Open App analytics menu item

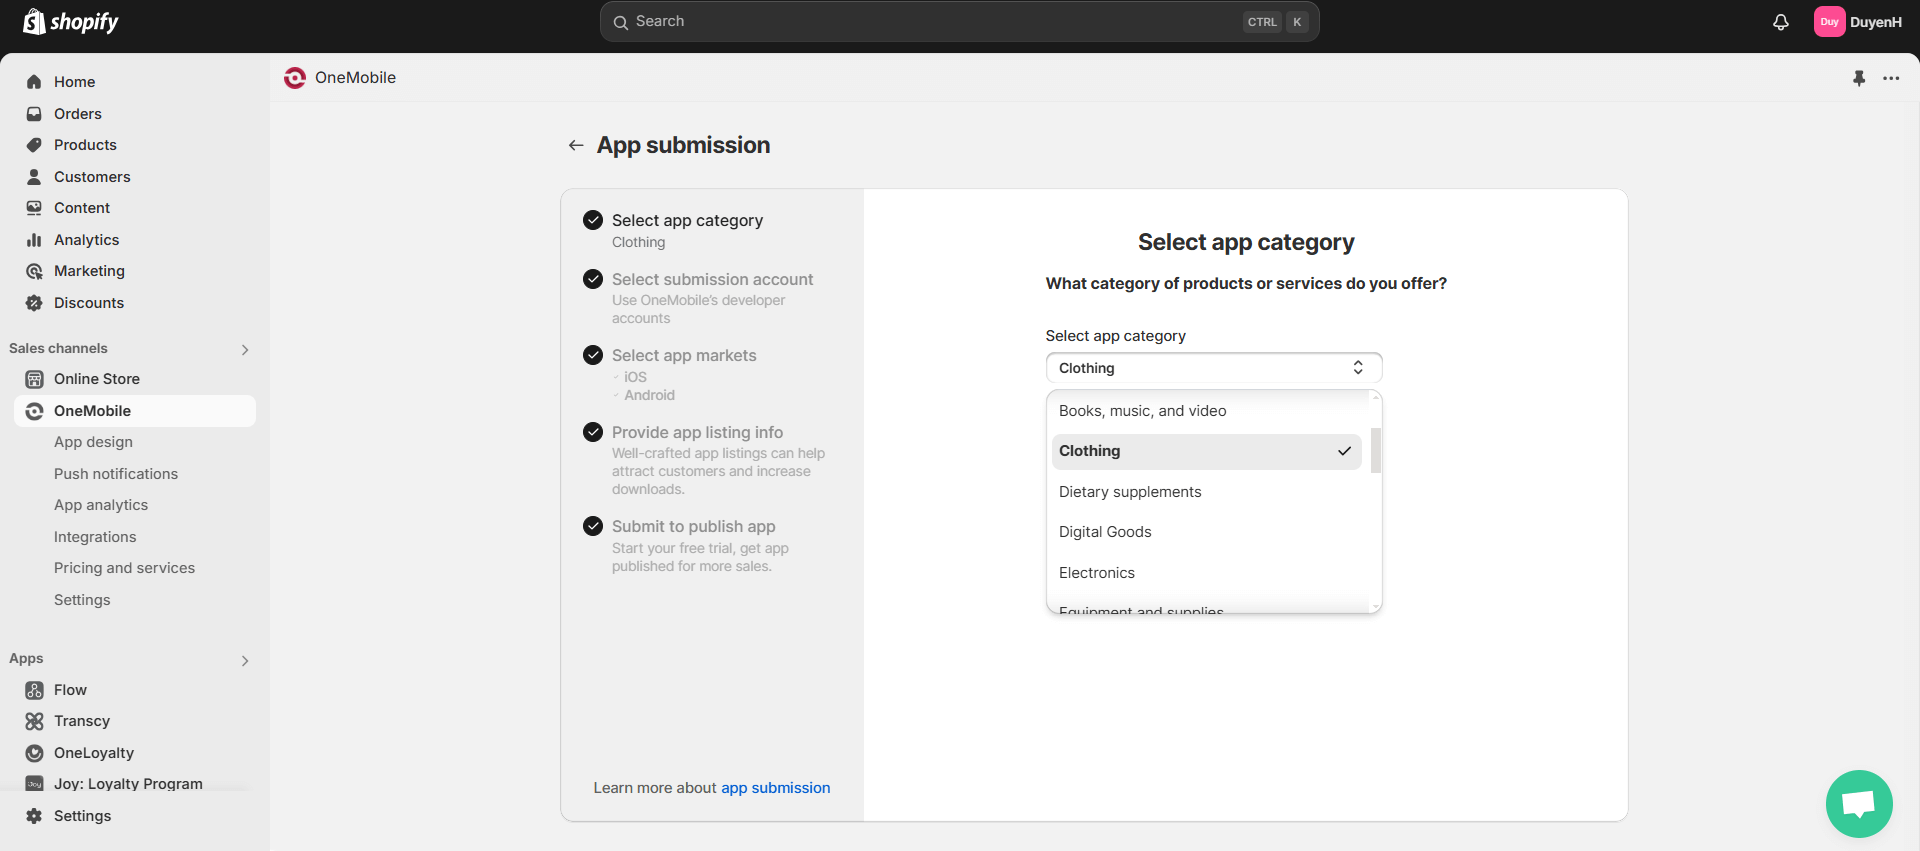tap(101, 505)
